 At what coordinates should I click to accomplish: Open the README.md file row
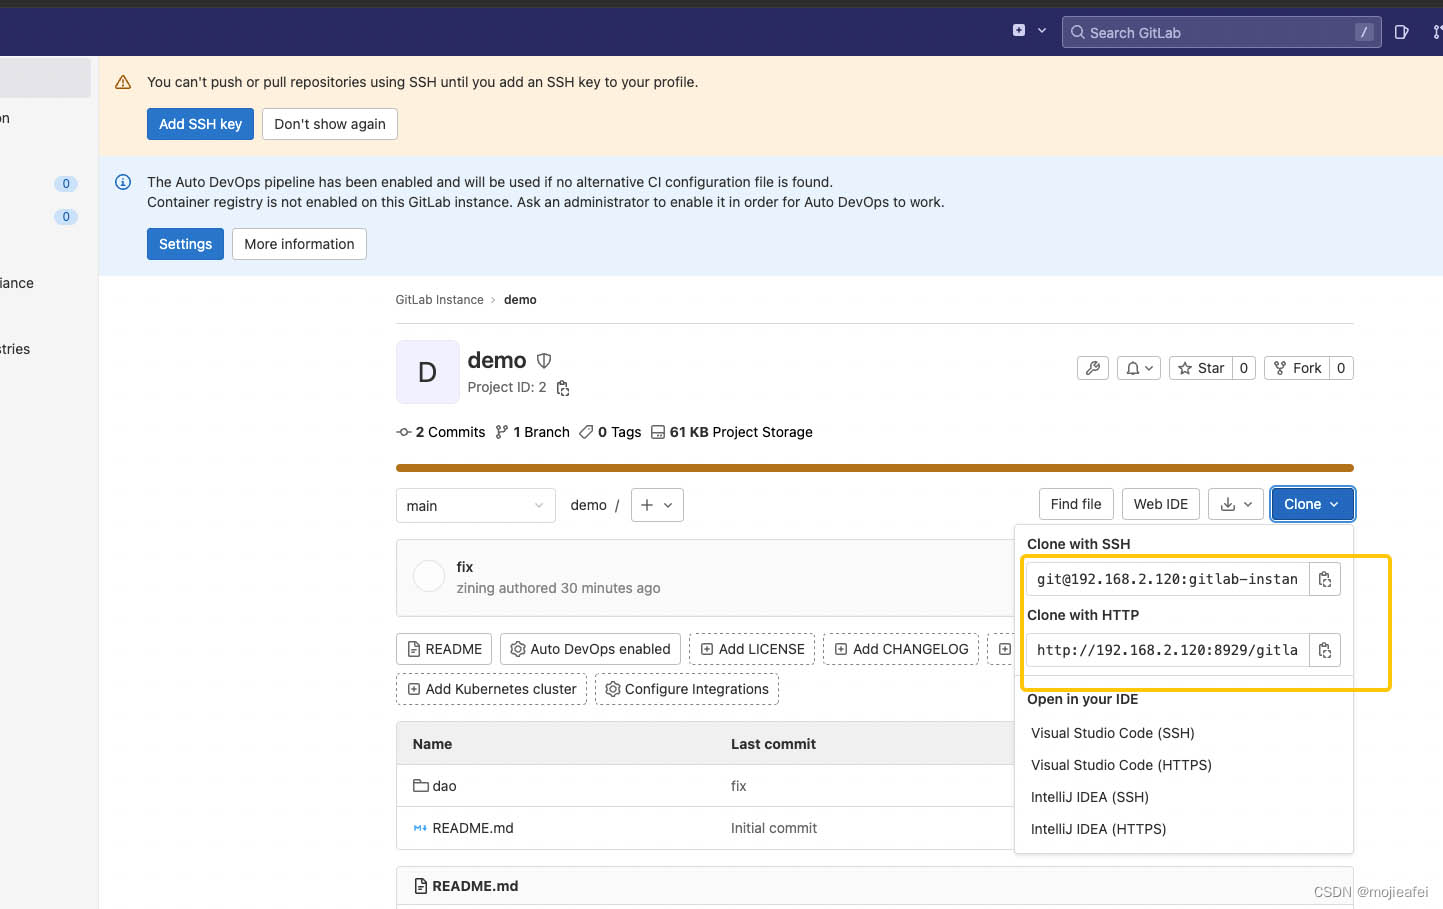coord(472,828)
